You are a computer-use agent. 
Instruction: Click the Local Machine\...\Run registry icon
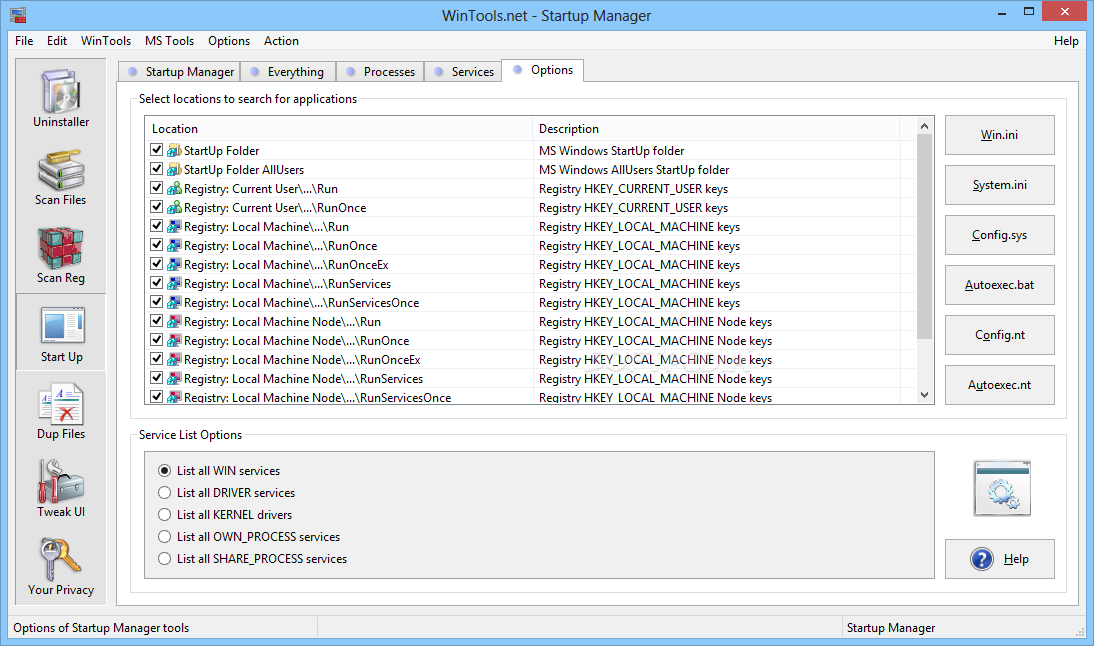click(x=174, y=227)
